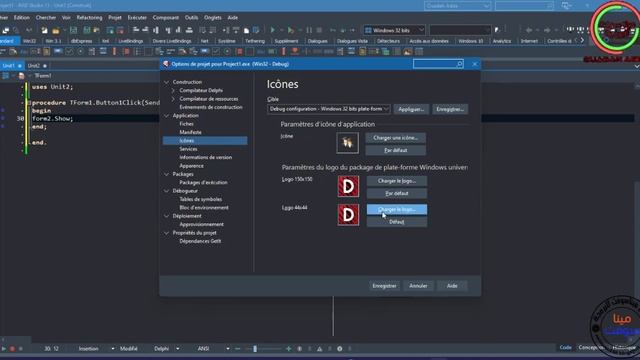Viewport: 640px width, 360px height.
Task: Increase editor zoom with the plus icon
Action: [289, 349]
